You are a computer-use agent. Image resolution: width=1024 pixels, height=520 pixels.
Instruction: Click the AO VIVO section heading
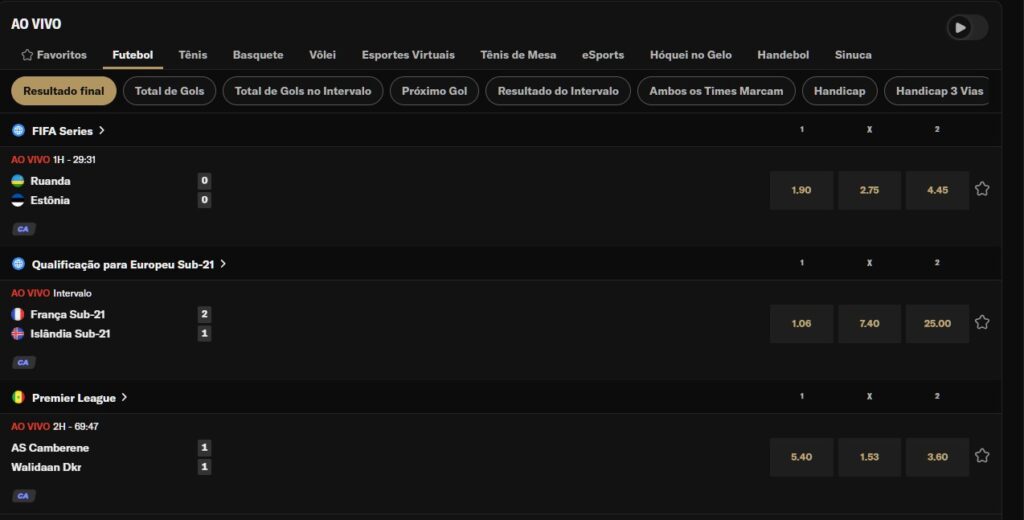36,24
